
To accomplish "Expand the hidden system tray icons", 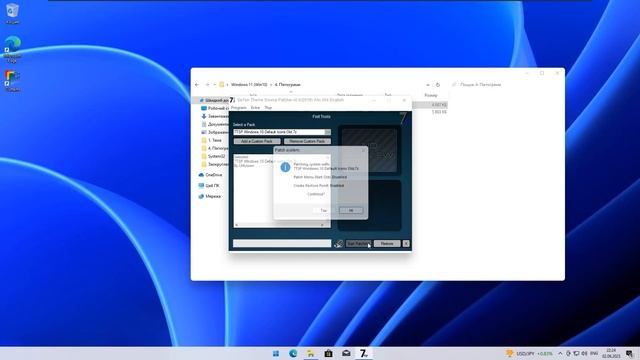I will coord(560,353).
